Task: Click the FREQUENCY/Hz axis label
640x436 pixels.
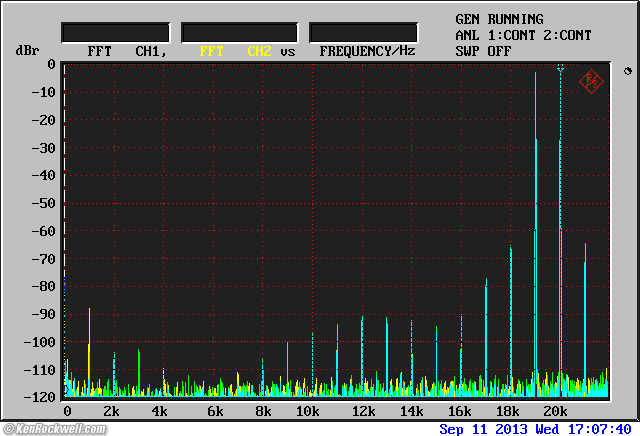Action: click(367, 50)
